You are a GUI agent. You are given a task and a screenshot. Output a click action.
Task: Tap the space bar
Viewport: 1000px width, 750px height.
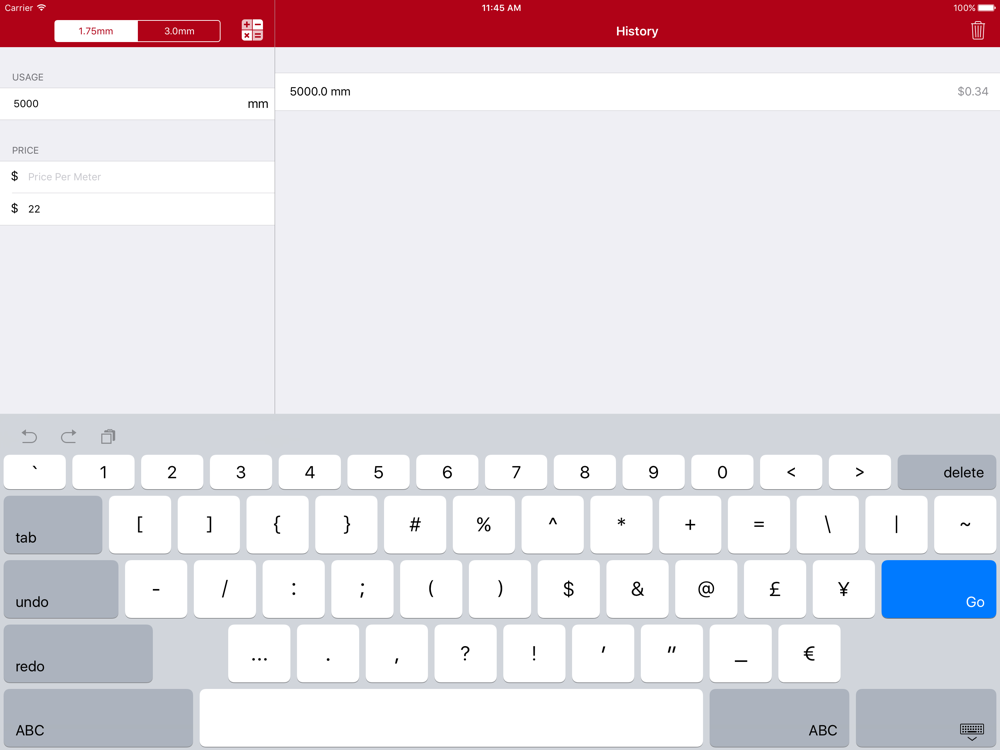coord(451,718)
